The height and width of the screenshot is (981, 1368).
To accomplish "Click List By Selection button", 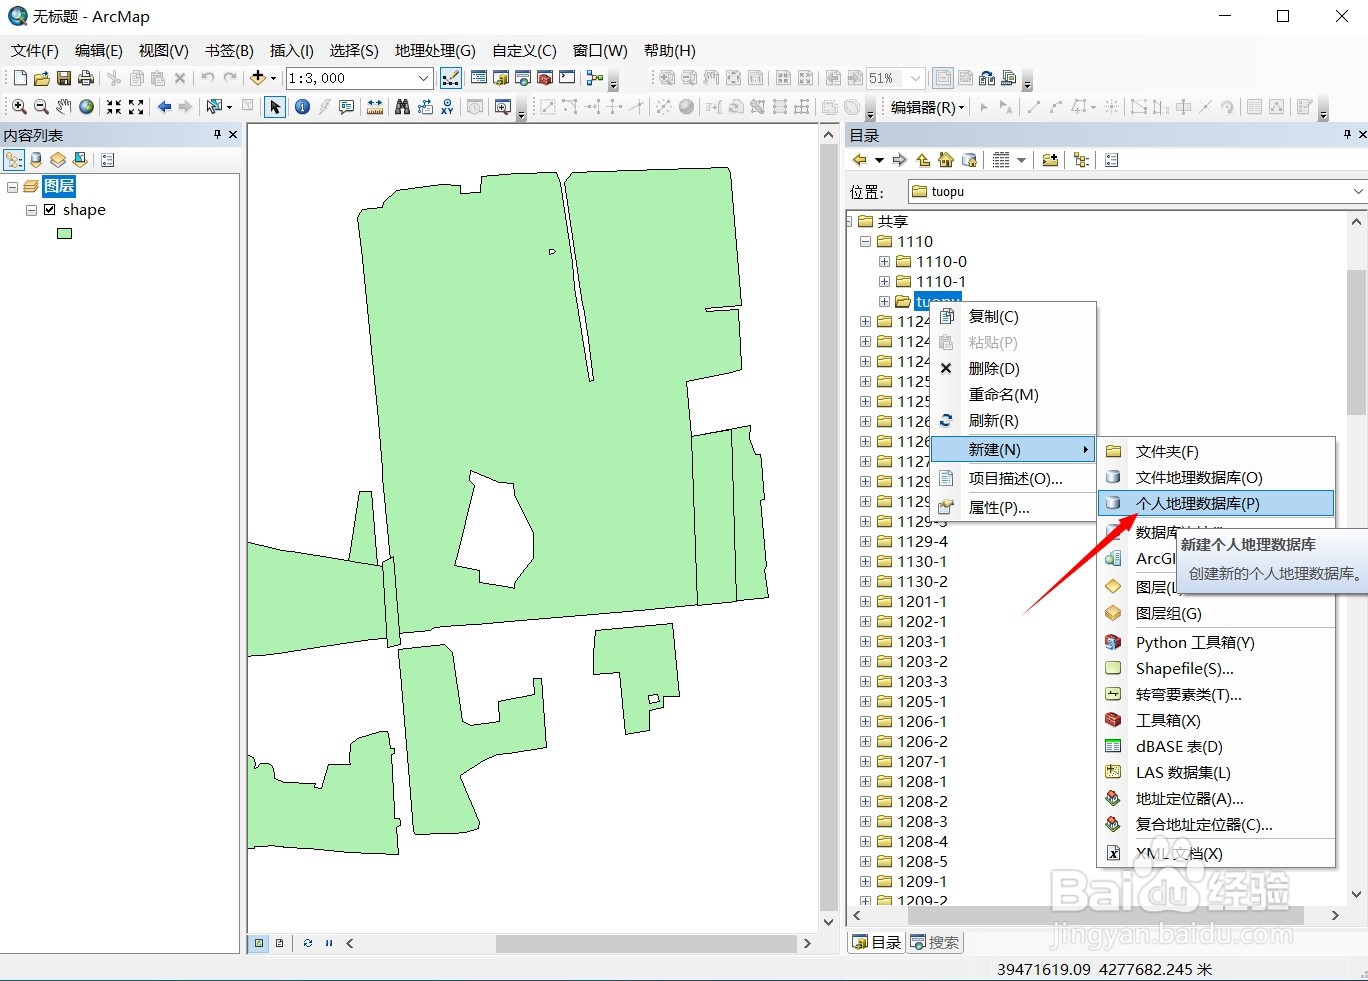I will coord(80,160).
